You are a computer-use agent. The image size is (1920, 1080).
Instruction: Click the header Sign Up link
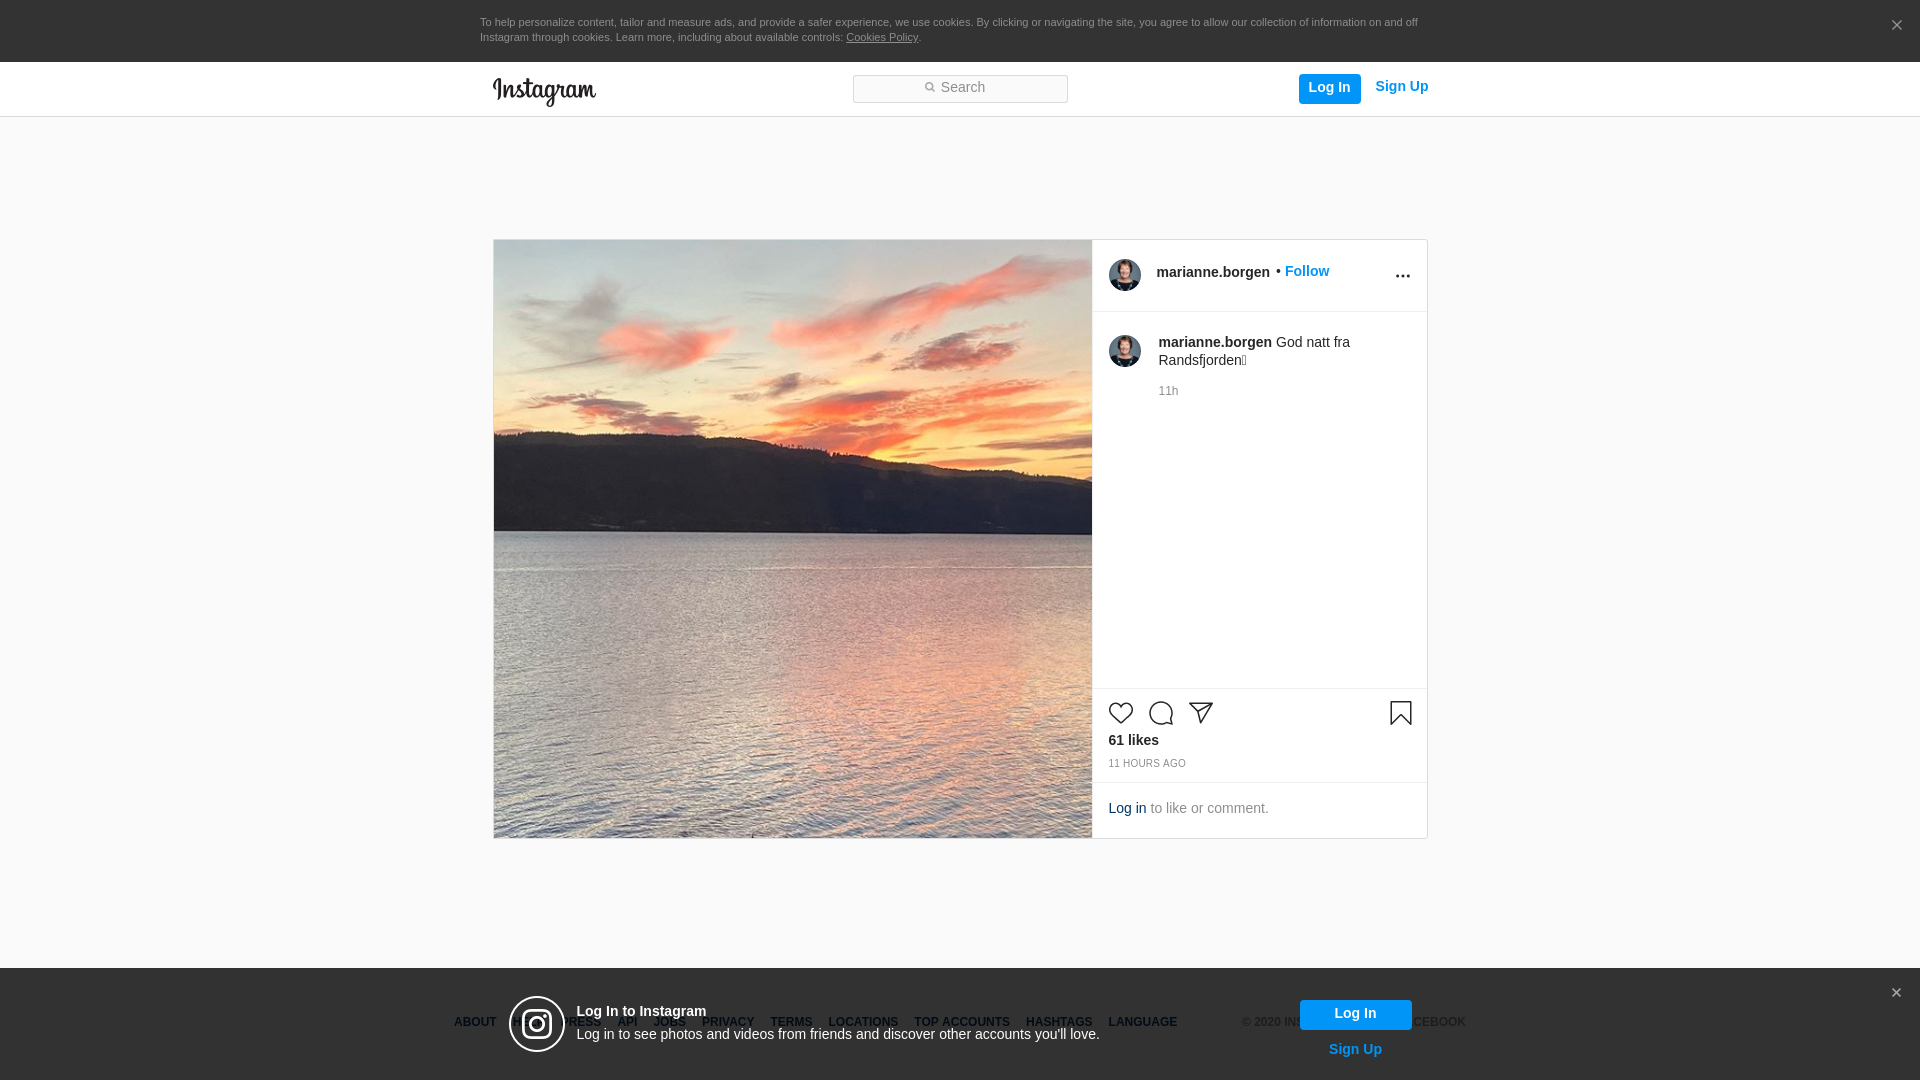[x=1401, y=87]
